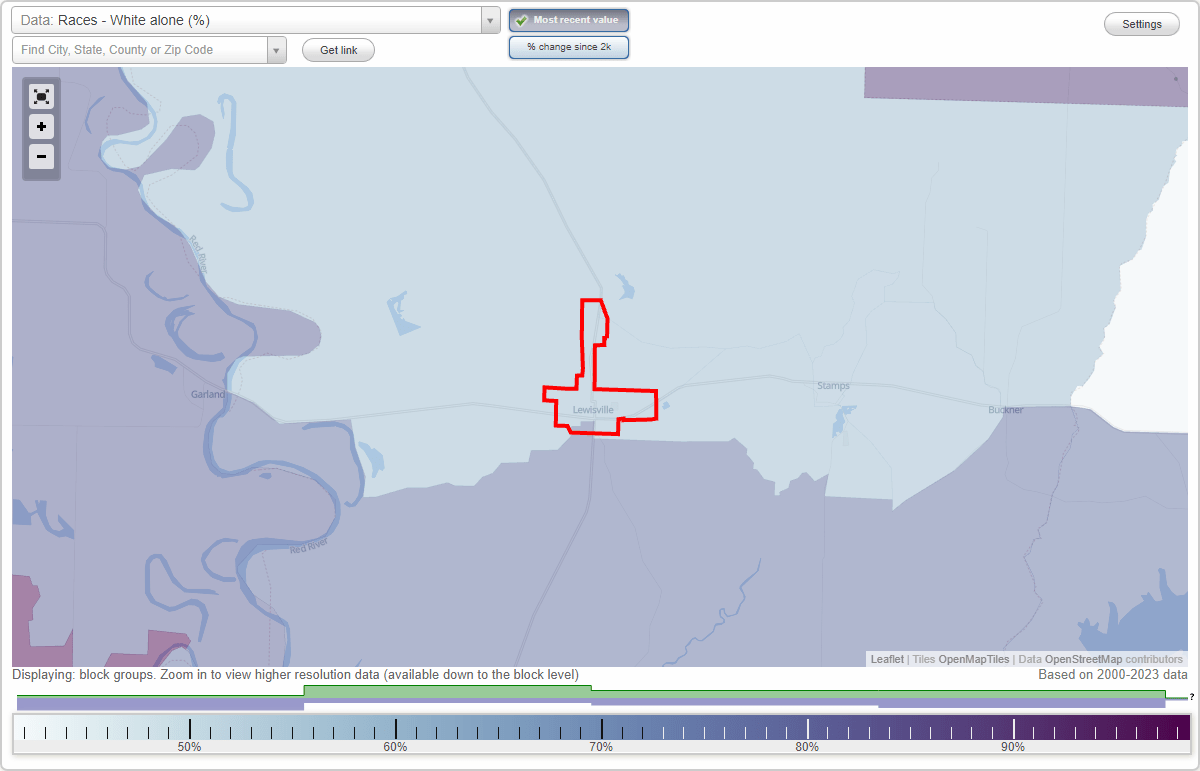The height and width of the screenshot is (771, 1200).
Task: Click the Get link button
Action: point(337,49)
